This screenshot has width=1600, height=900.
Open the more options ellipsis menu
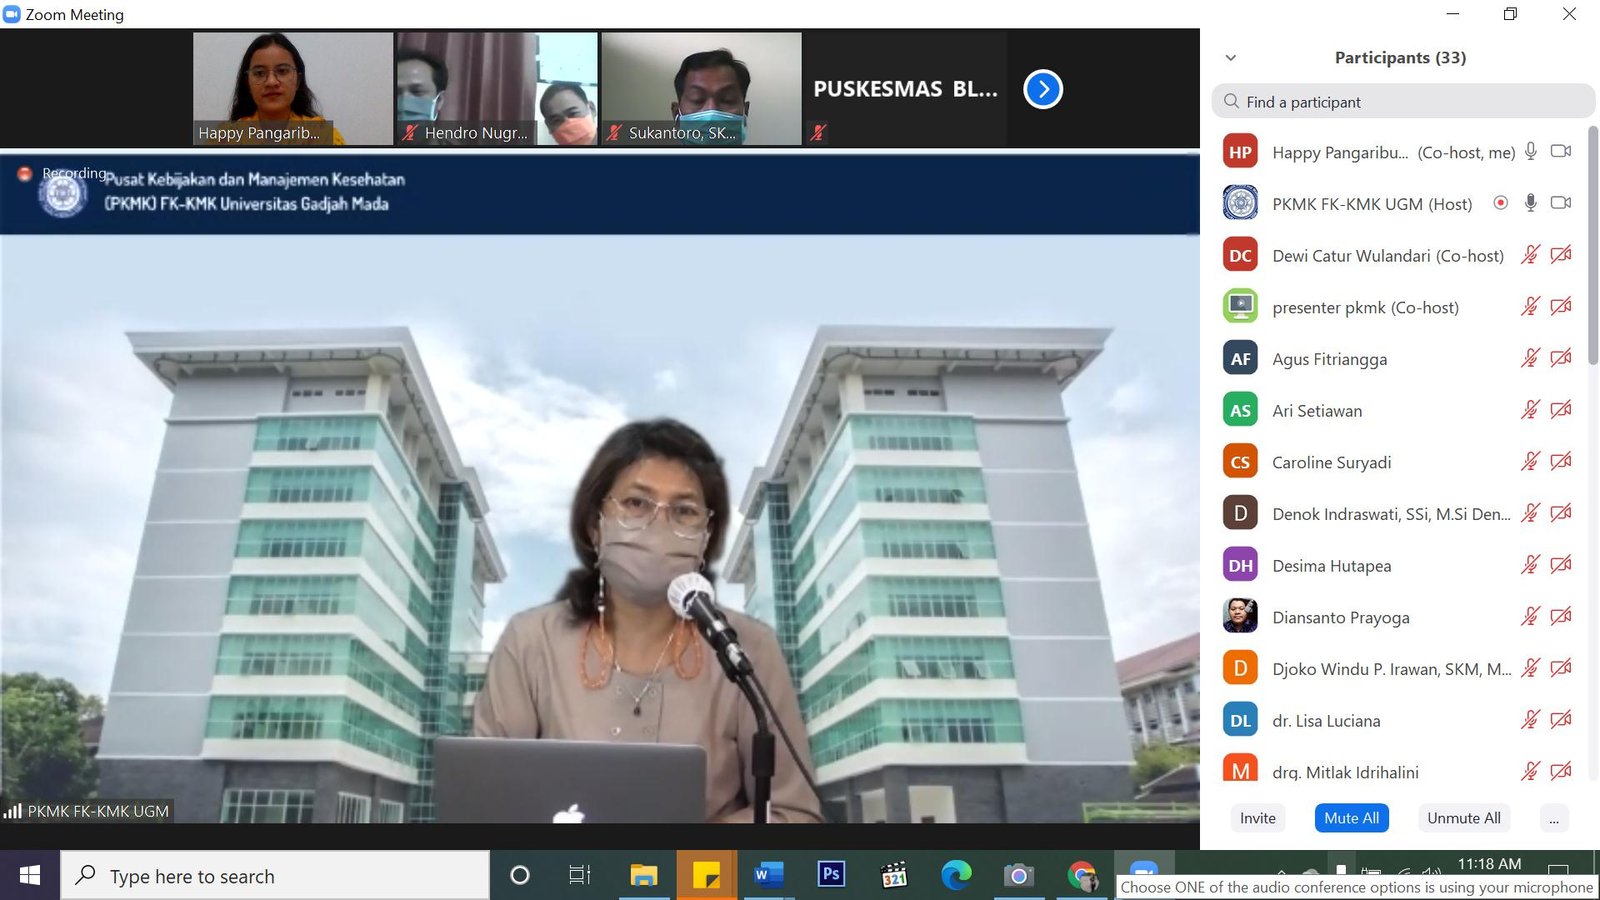pyautogui.click(x=1553, y=819)
